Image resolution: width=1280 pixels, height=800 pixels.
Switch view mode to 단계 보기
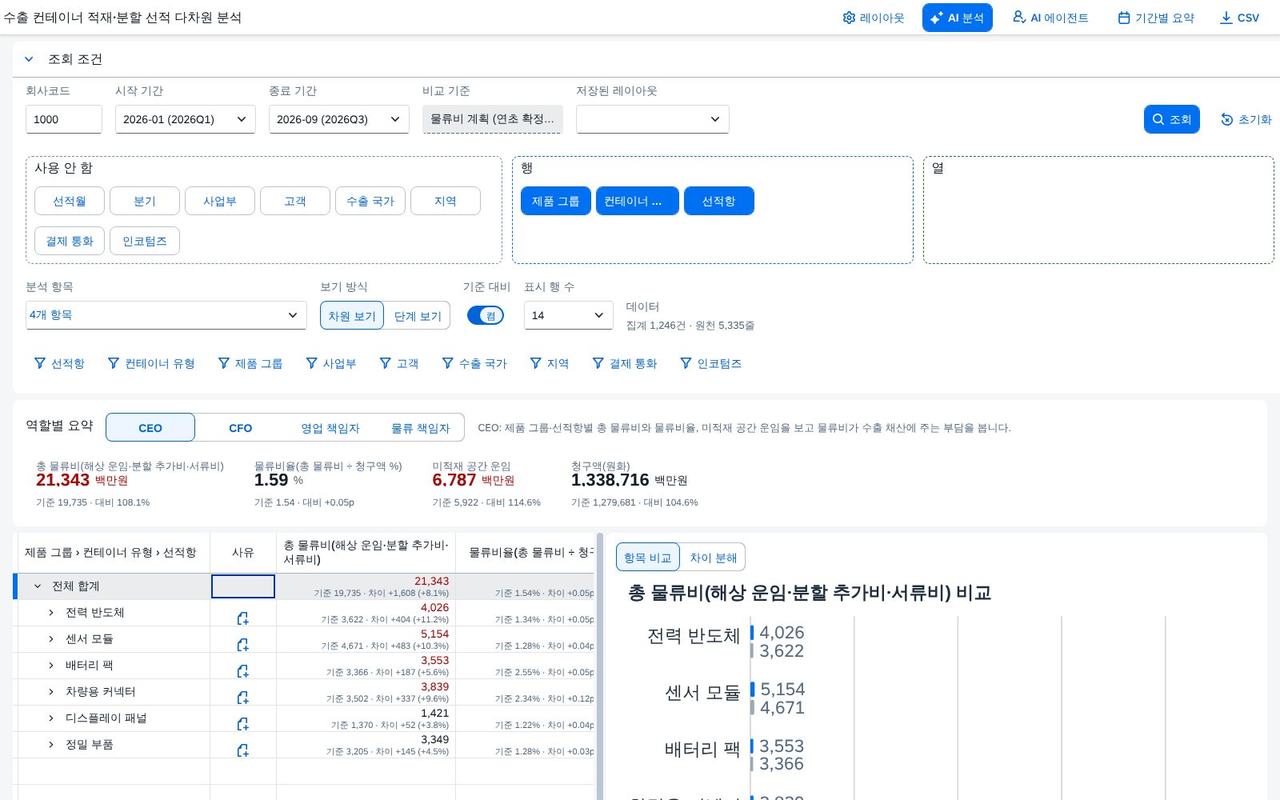pos(417,316)
